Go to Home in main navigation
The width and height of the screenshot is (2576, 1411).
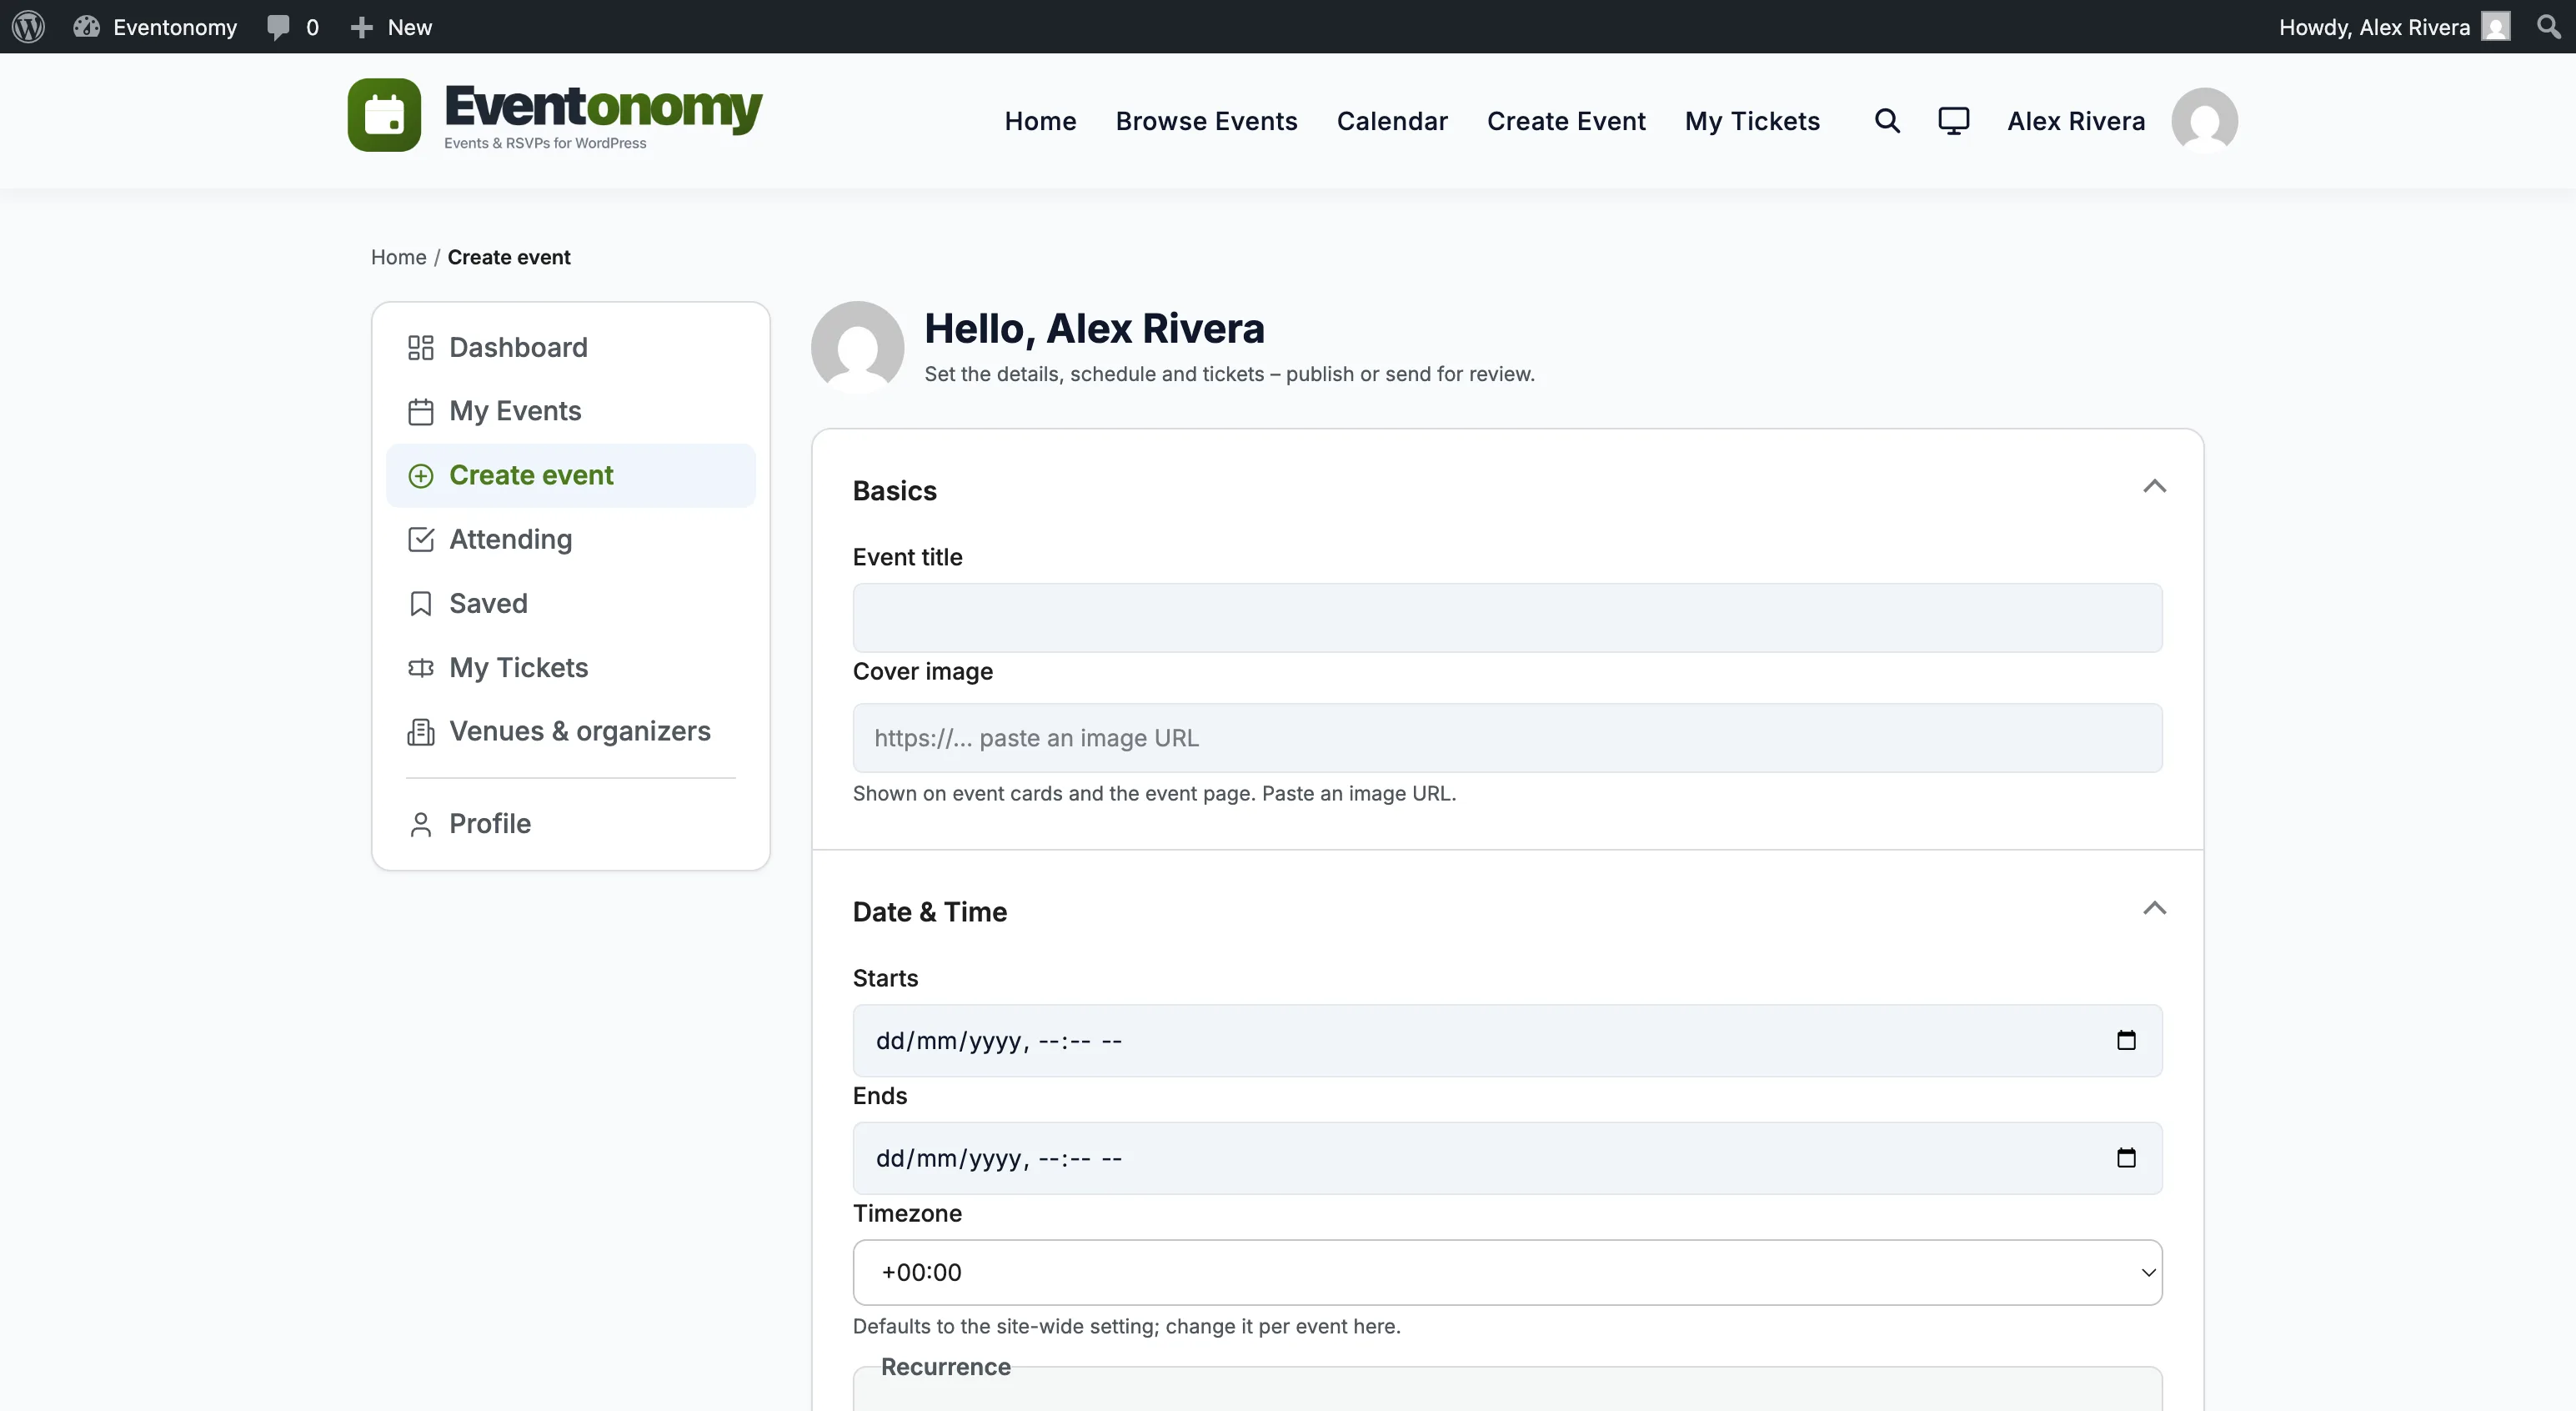(1040, 121)
